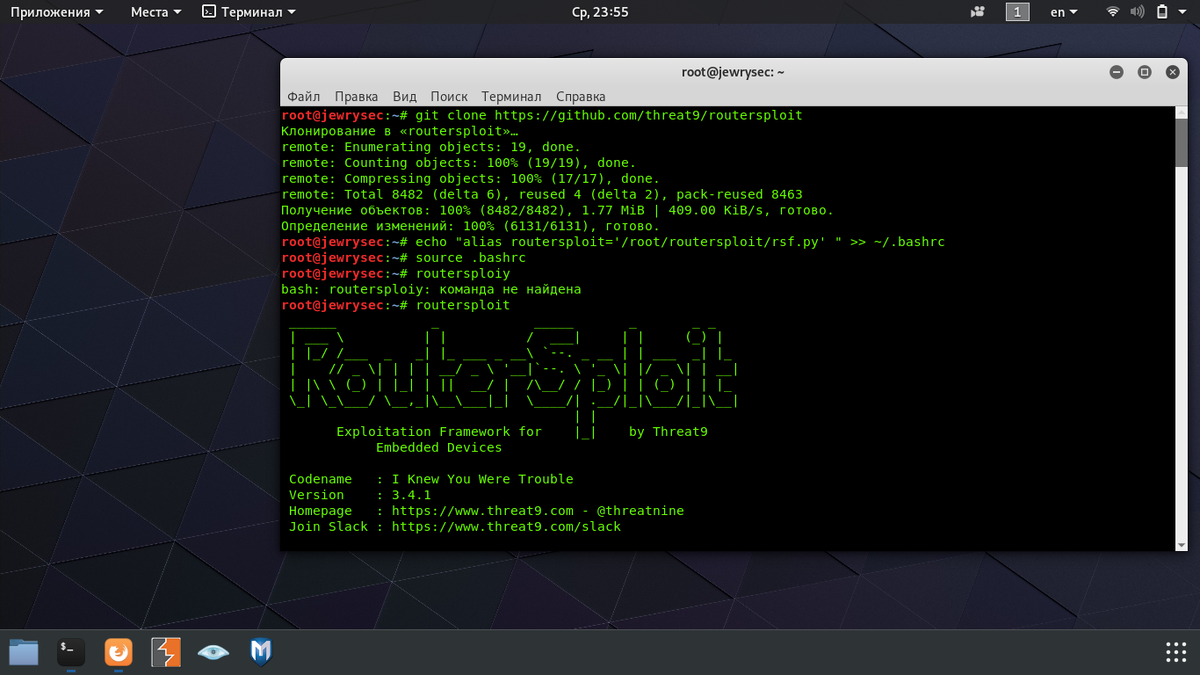This screenshot has width=1200, height=675.
Task: Open the Файл menu in terminal
Action: click(x=303, y=97)
